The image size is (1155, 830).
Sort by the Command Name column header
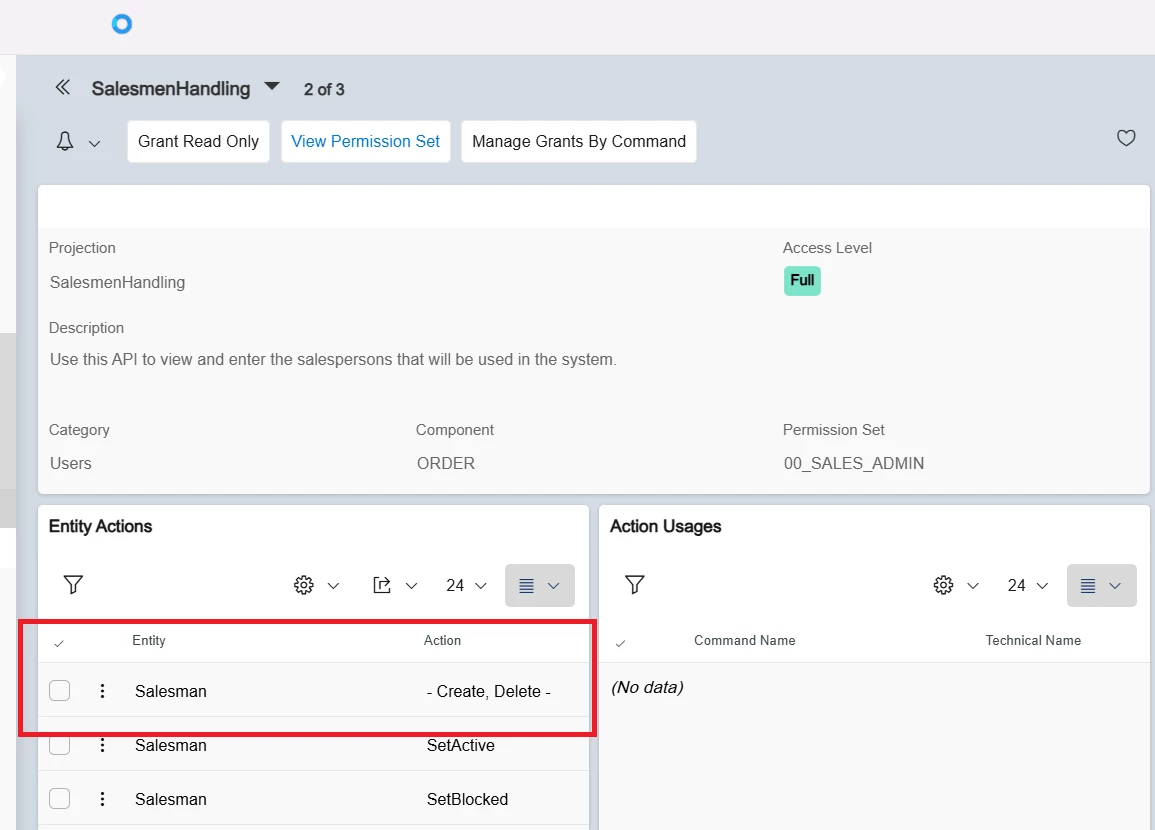coord(744,640)
